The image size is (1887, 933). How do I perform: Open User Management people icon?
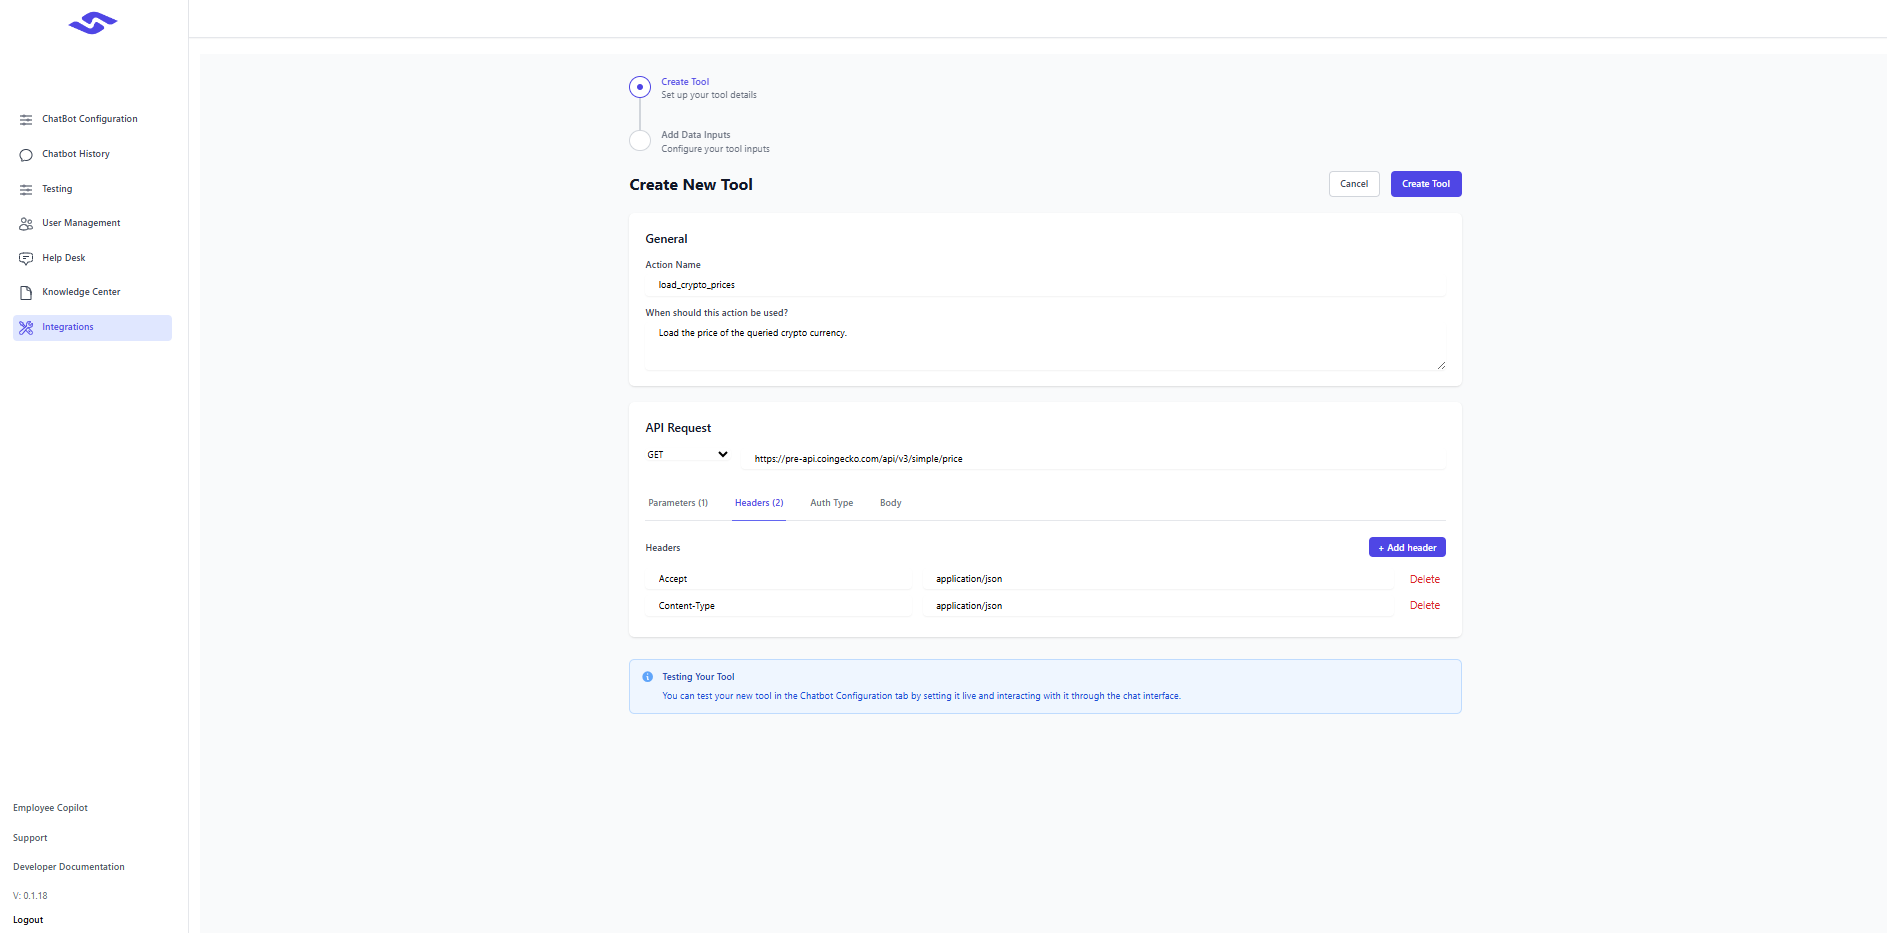(x=26, y=224)
